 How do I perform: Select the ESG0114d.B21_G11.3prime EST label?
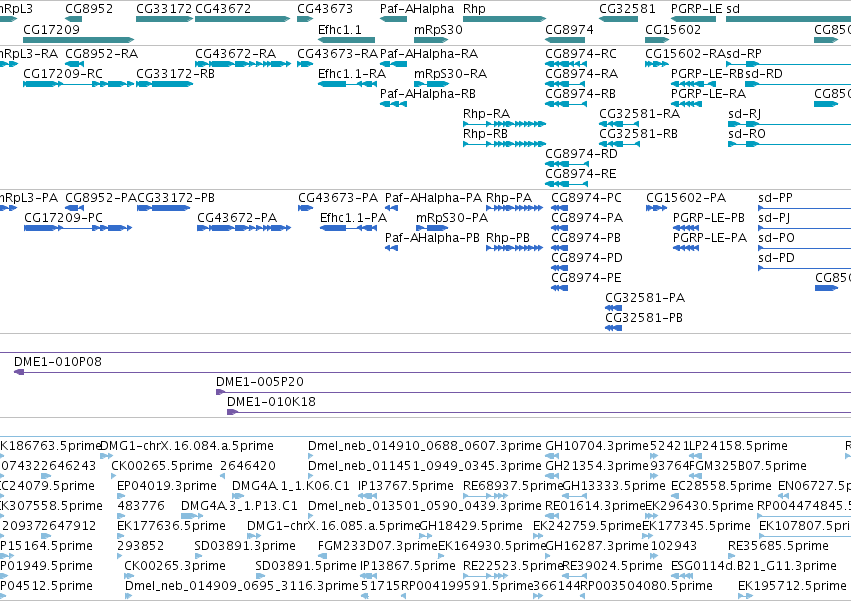(754, 566)
